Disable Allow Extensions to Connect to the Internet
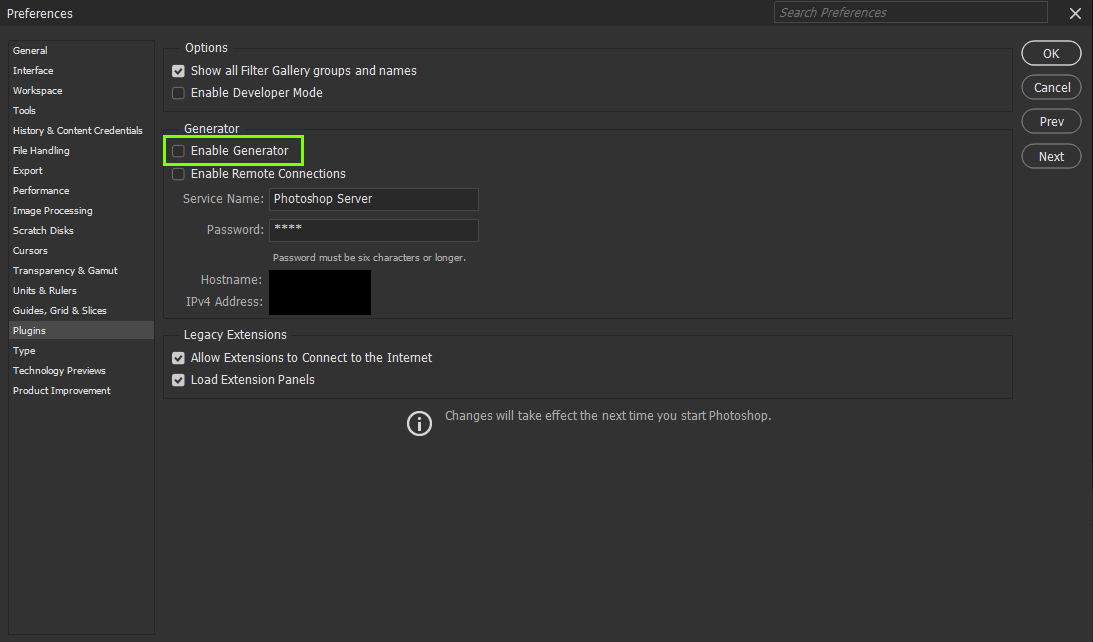Viewport: 1093px width, 642px height. 178,357
